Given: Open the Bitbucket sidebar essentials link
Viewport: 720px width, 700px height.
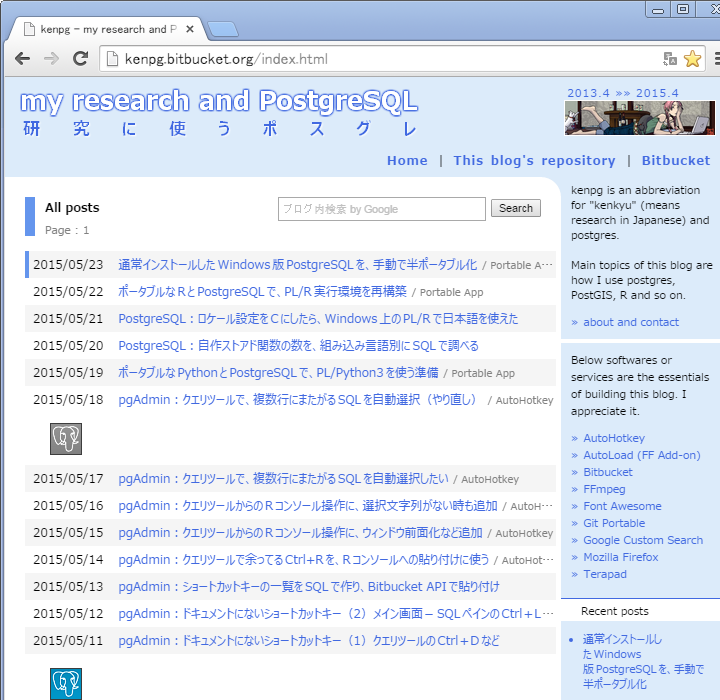Looking at the screenshot, I should click(x=608, y=472).
